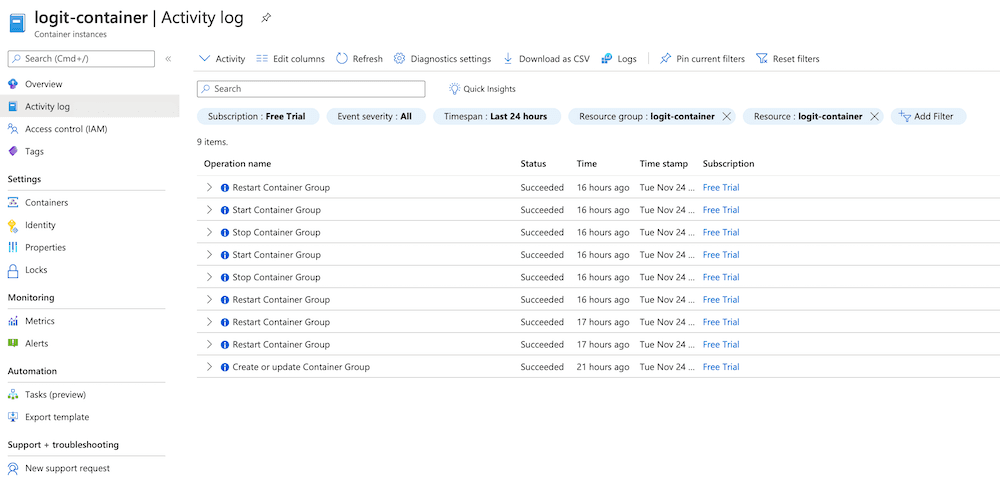
Task: Remove the Resource logit-container filter
Action: (x=874, y=117)
